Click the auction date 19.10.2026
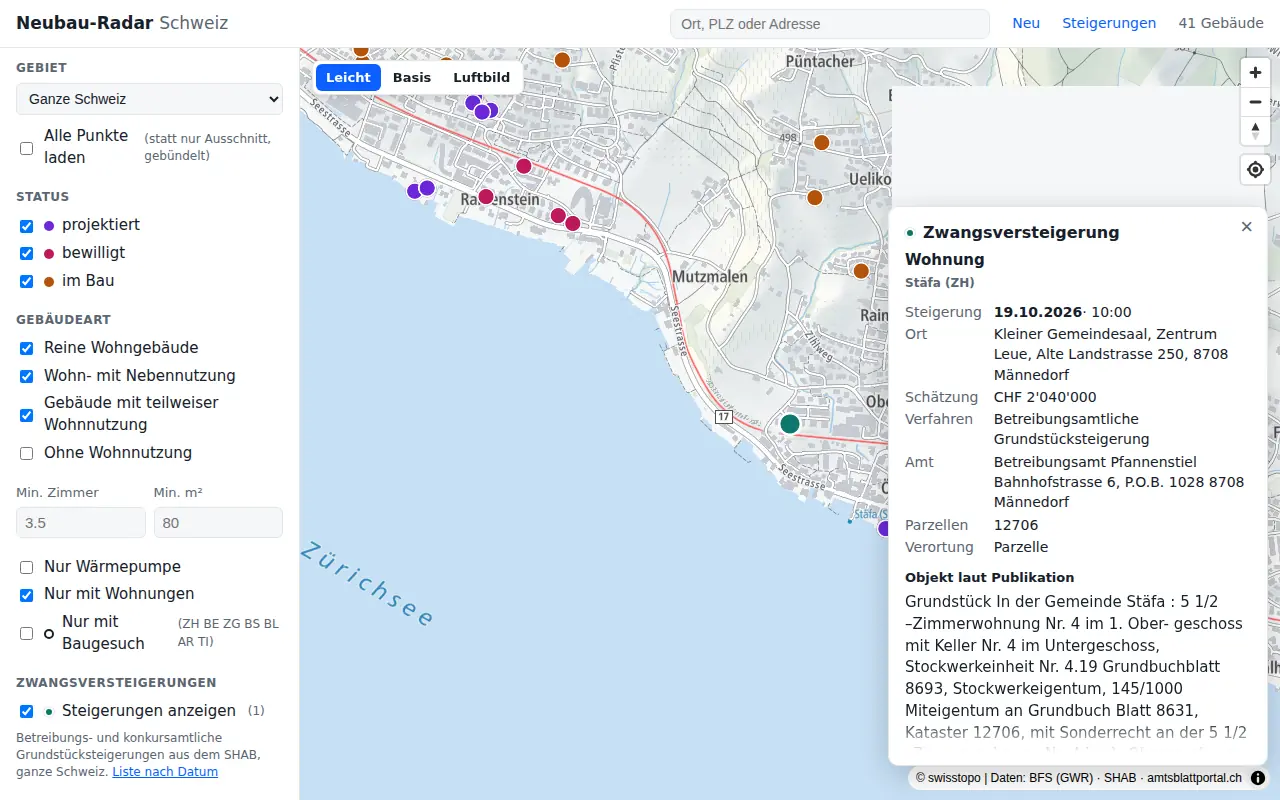The image size is (1280, 800). click(x=1038, y=312)
